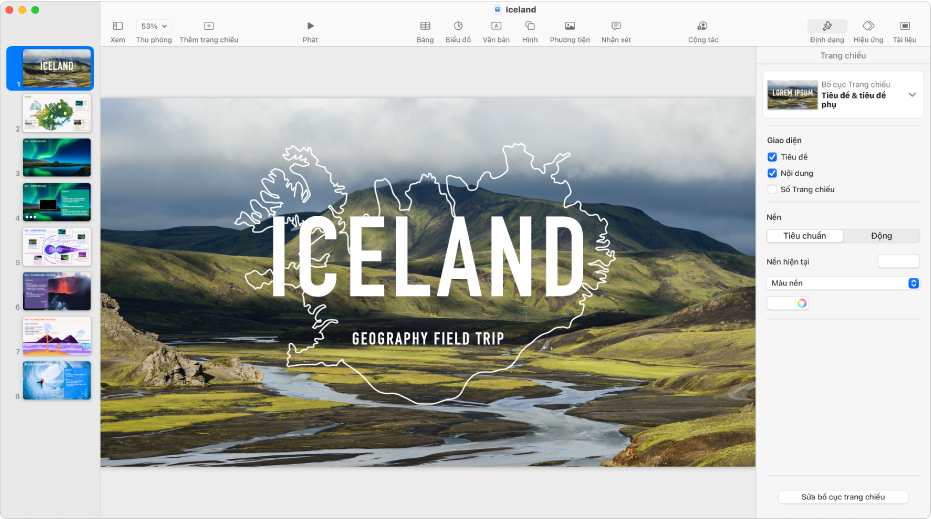This screenshot has width=931, height=519.
Task: Add a comment with Nhận xét icon
Action: click(x=616, y=26)
